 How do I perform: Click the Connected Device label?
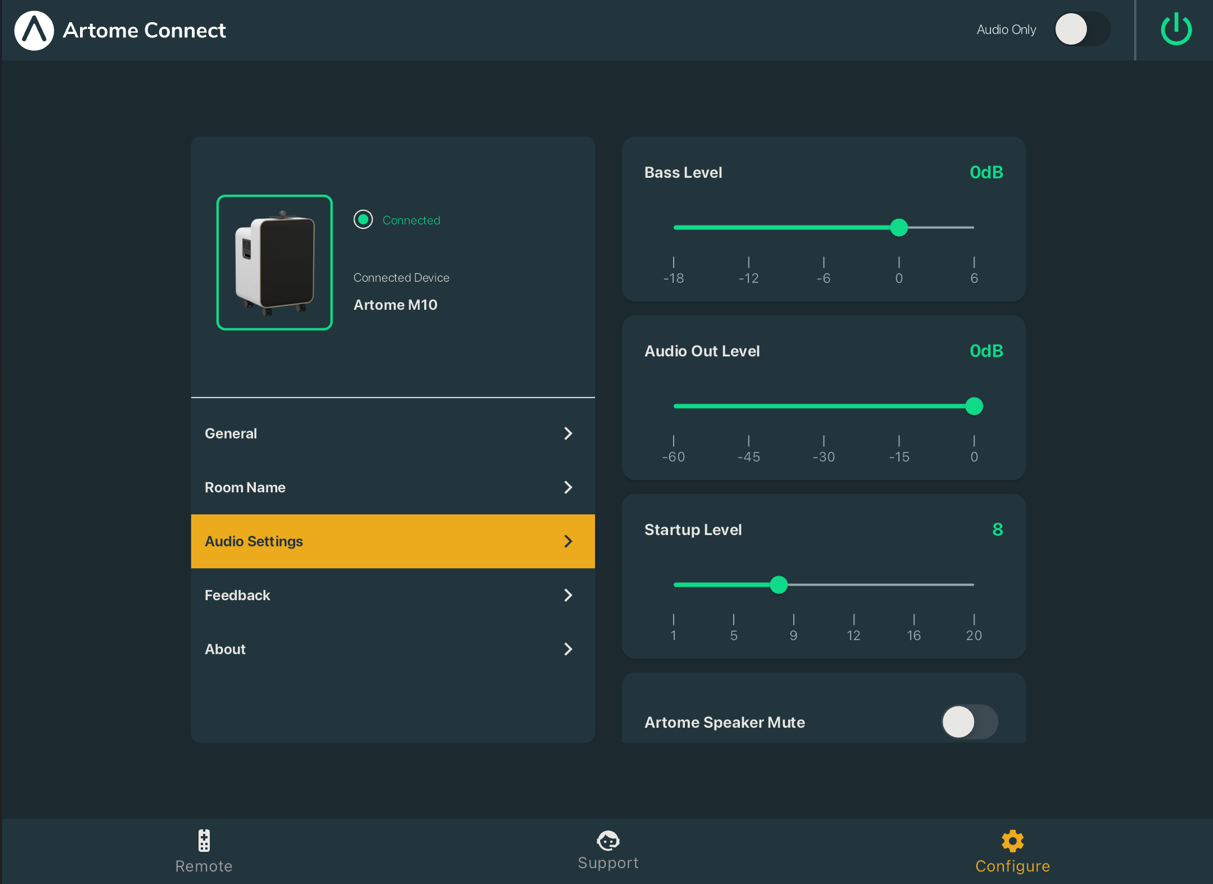401,277
